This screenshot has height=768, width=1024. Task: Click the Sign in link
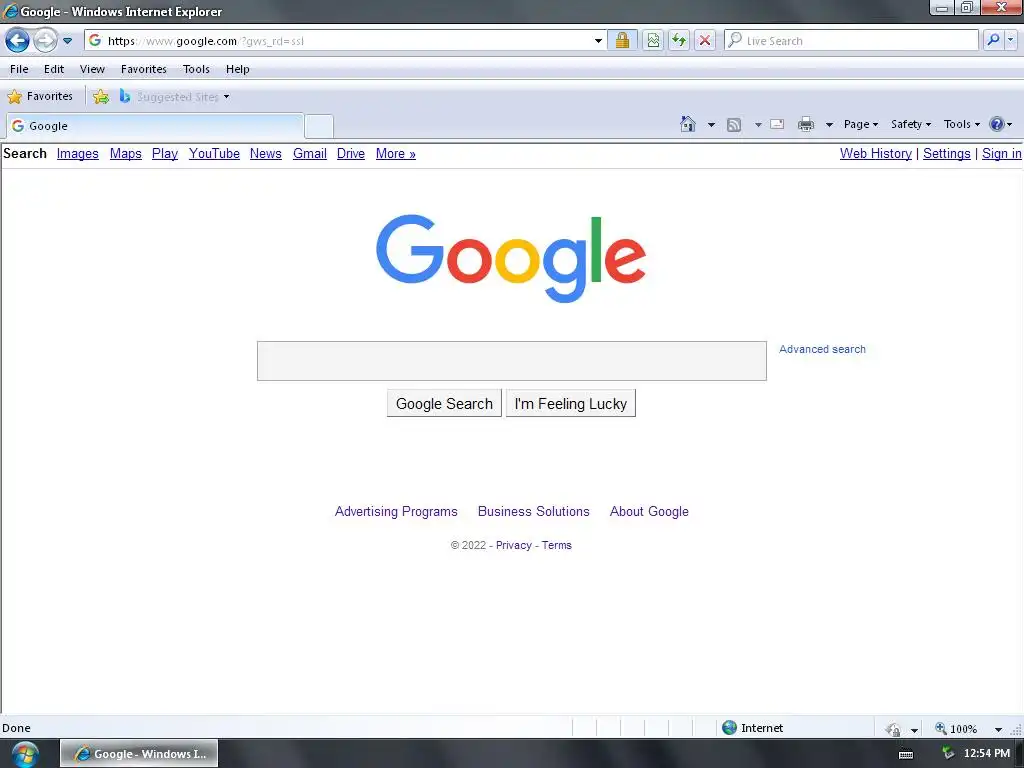click(1001, 153)
